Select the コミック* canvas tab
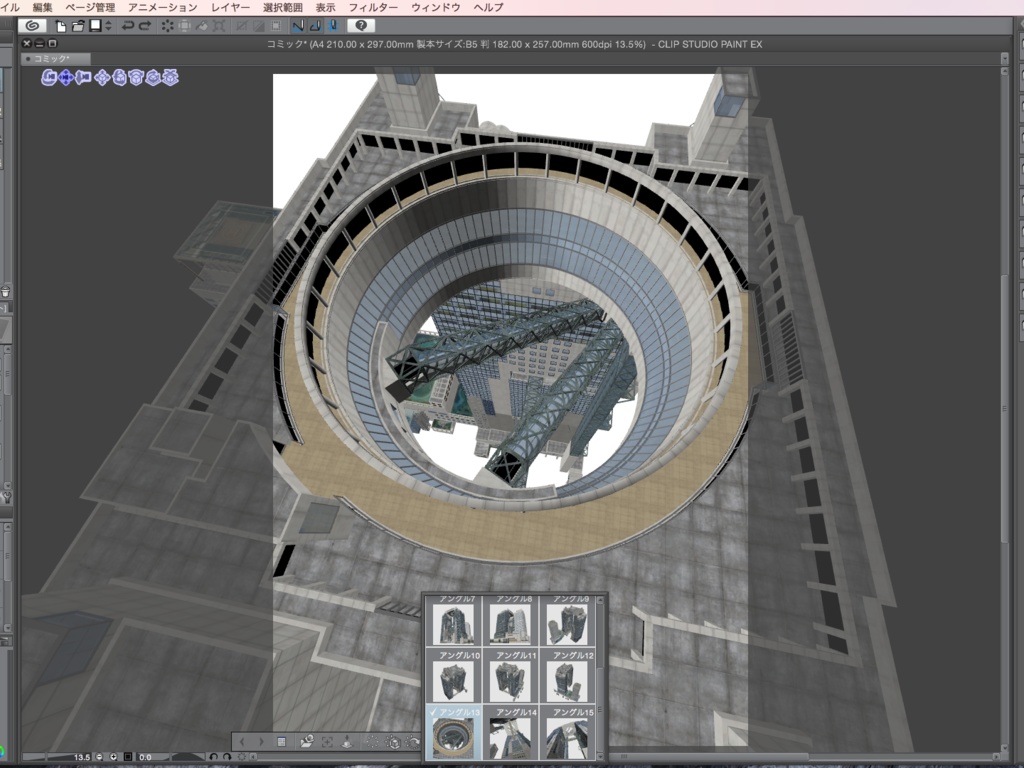Image resolution: width=1024 pixels, height=768 pixels. [56, 59]
